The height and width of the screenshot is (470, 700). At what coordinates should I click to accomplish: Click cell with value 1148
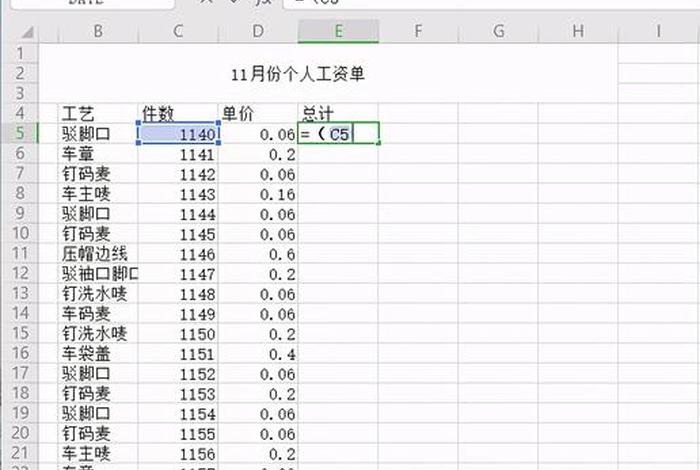178,293
